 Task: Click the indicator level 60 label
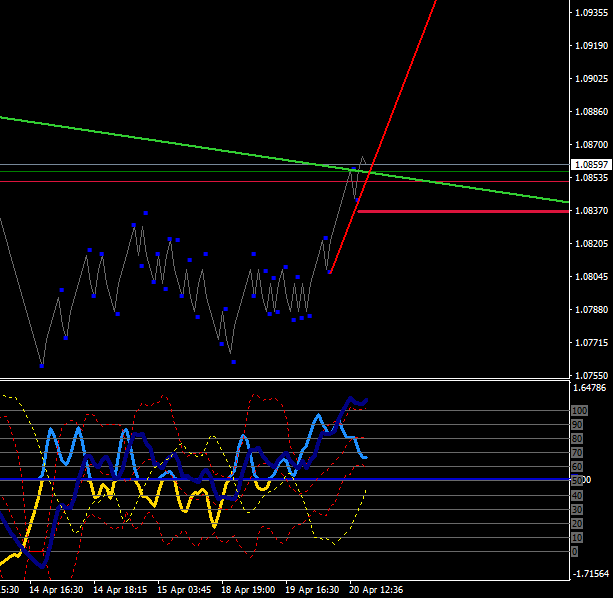(577, 466)
